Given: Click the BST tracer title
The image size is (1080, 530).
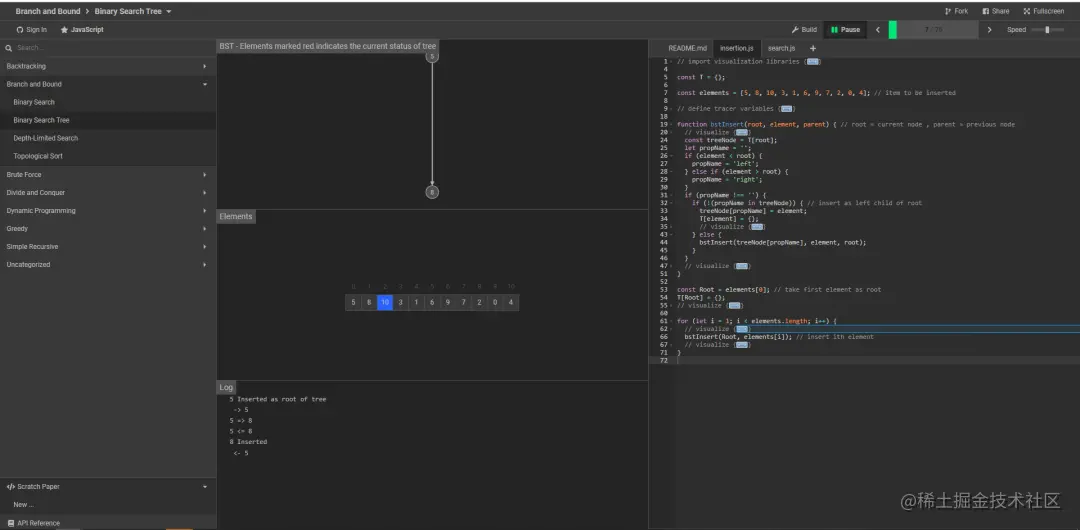Looking at the screenshot, I should point(327,46).
